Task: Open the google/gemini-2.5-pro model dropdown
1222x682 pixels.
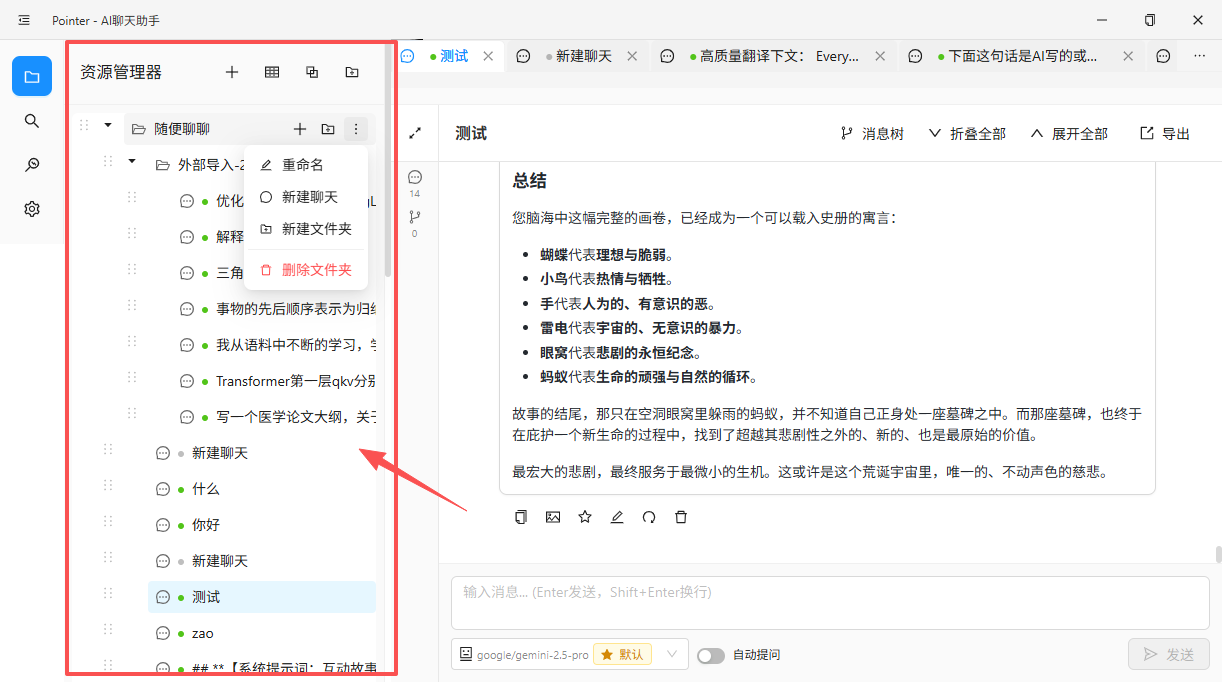Action: click(570, 655)
